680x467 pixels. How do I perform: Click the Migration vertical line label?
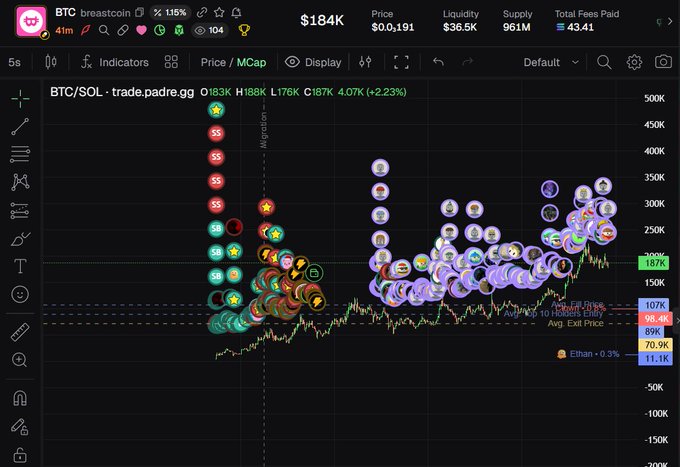click(263, 130)
